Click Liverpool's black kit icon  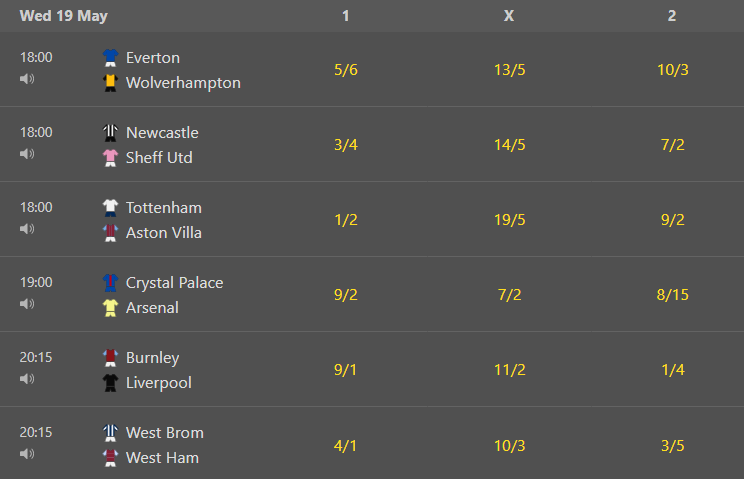click(111, 383)
